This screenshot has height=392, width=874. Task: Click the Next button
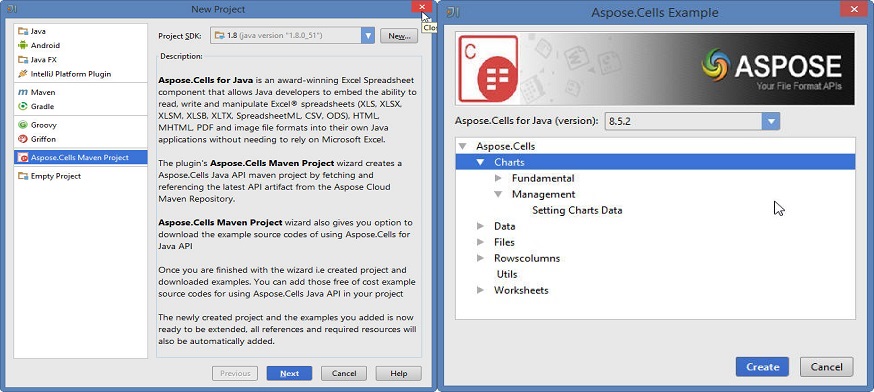[x=289, y=374]
